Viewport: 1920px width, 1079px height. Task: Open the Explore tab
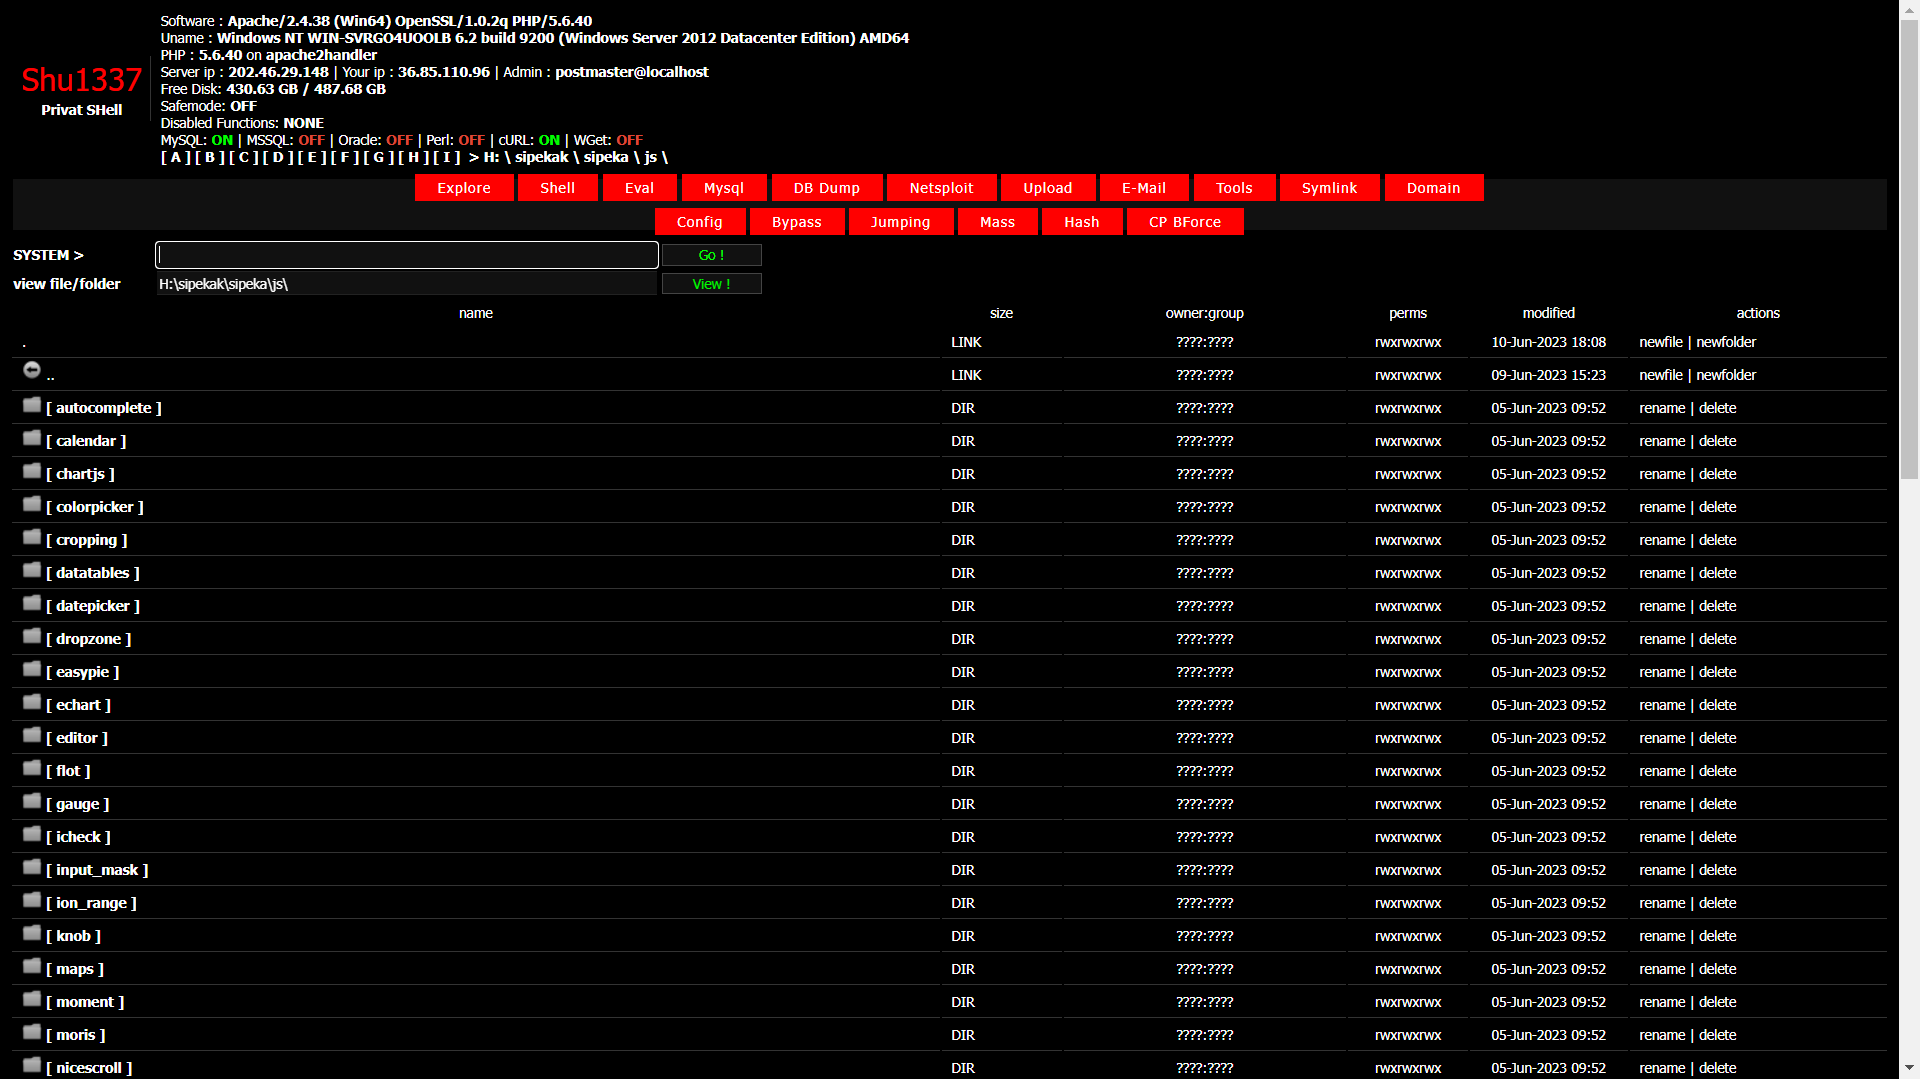[464, 188]
